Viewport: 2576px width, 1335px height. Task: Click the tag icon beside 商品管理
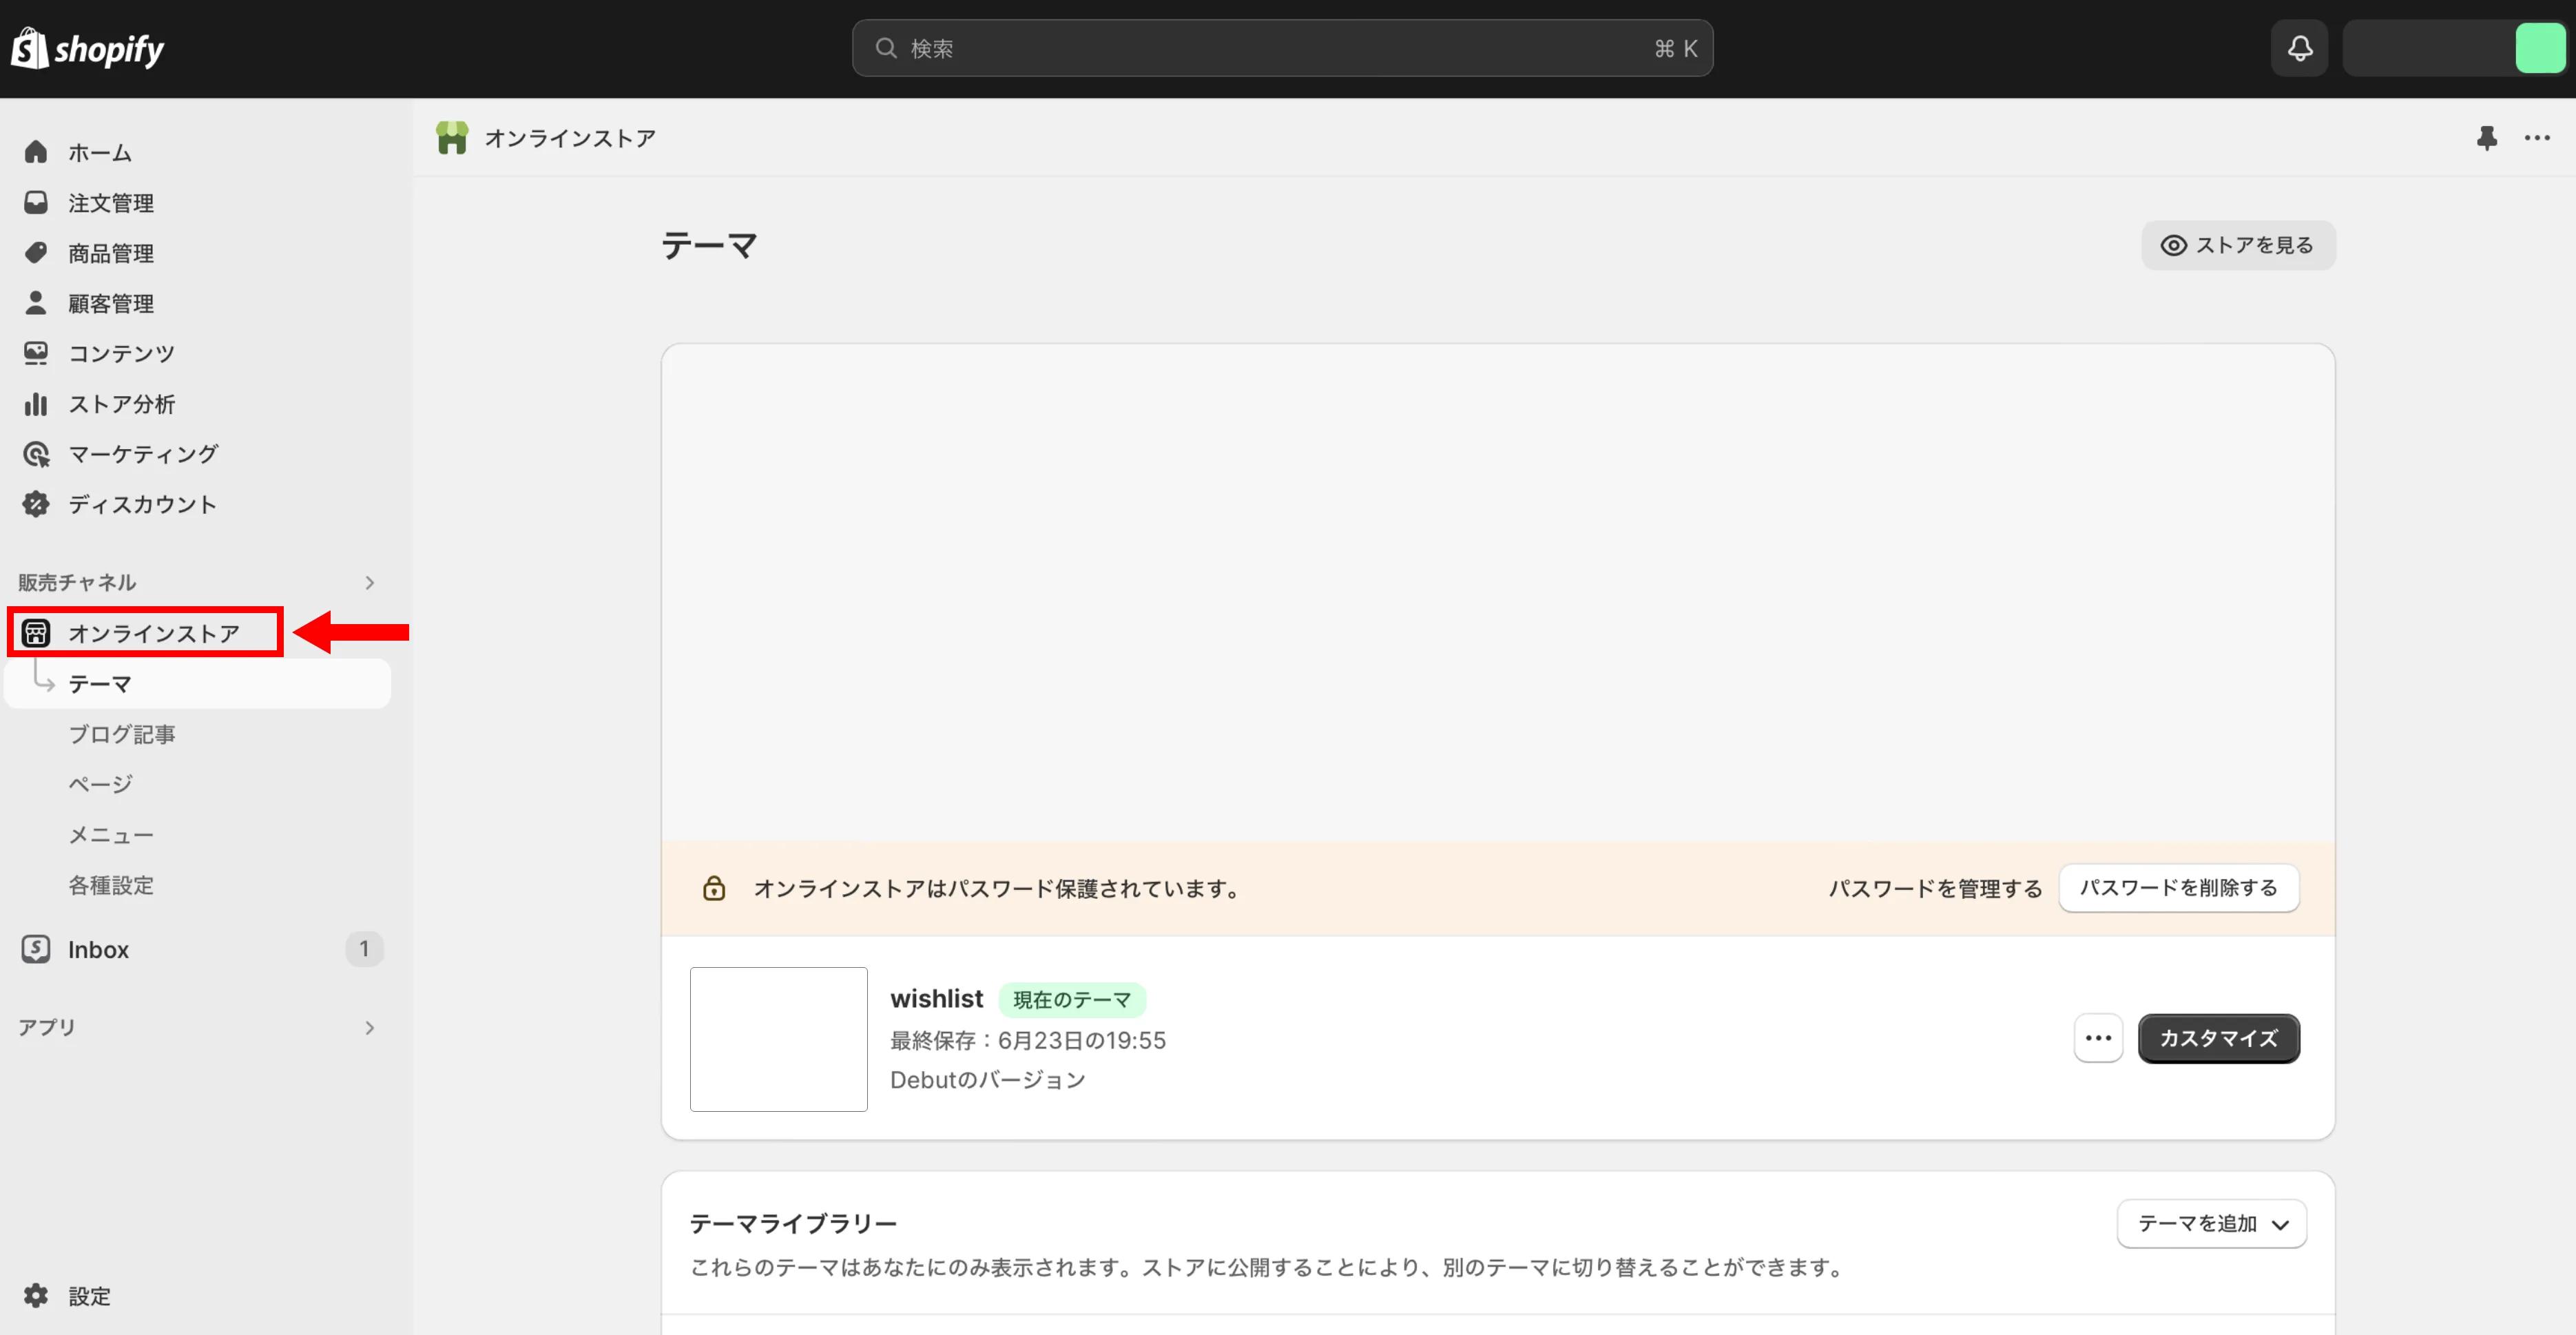(36, 253)
